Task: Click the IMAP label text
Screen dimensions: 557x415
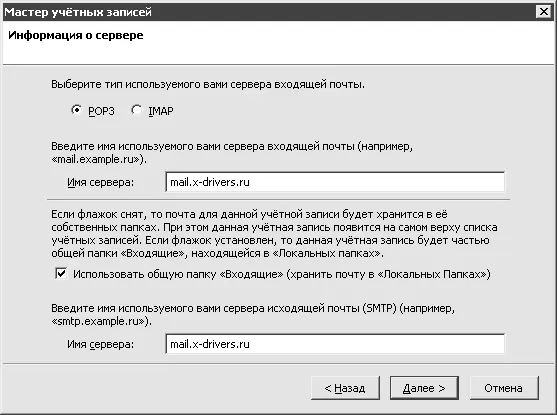Action: tap(161, 111)
